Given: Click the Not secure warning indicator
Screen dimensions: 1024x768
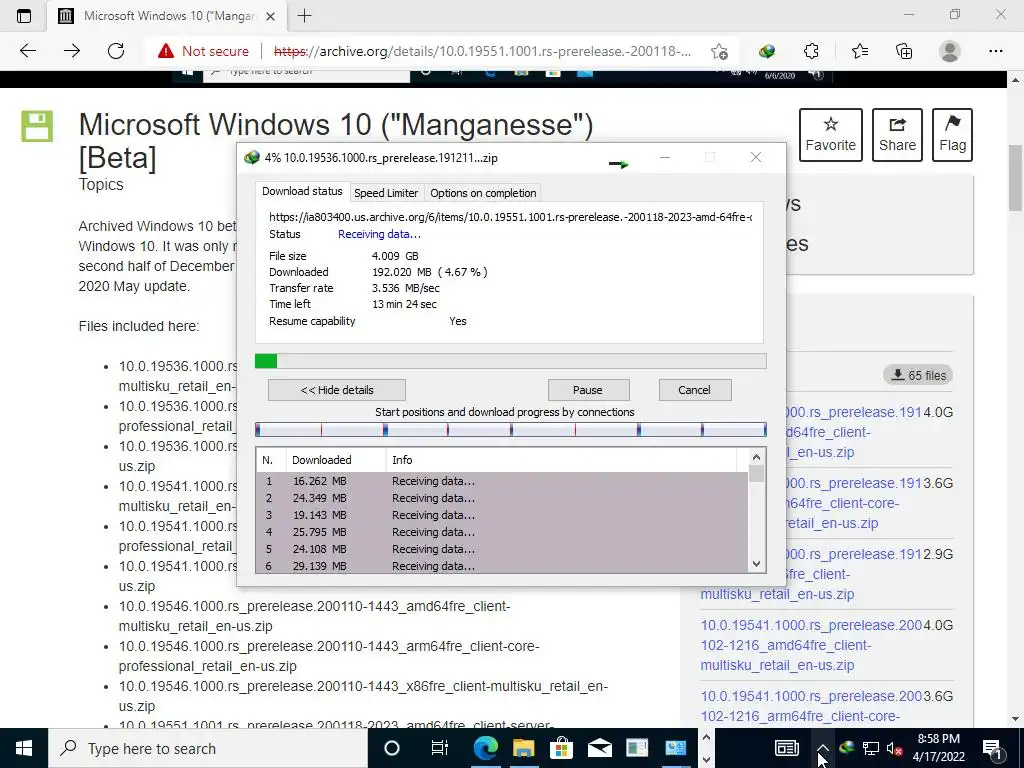Looking at the screenshot, I should (x=204, y=51).
